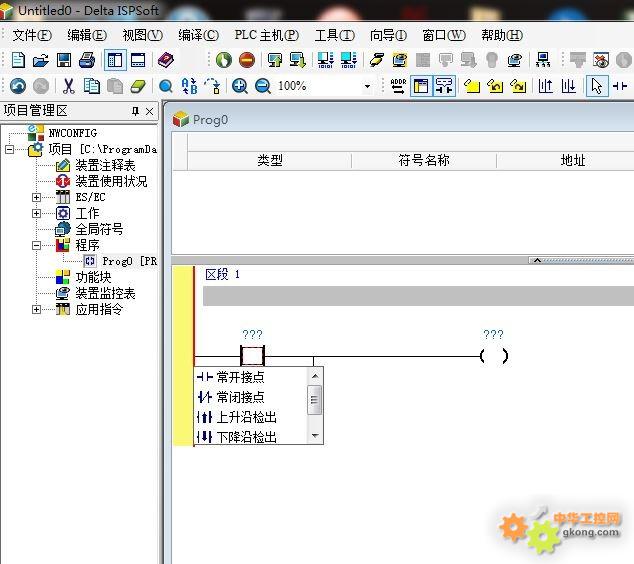
Task: Zoom out on the ladder diagram
Action: click(x=263, y=86)
